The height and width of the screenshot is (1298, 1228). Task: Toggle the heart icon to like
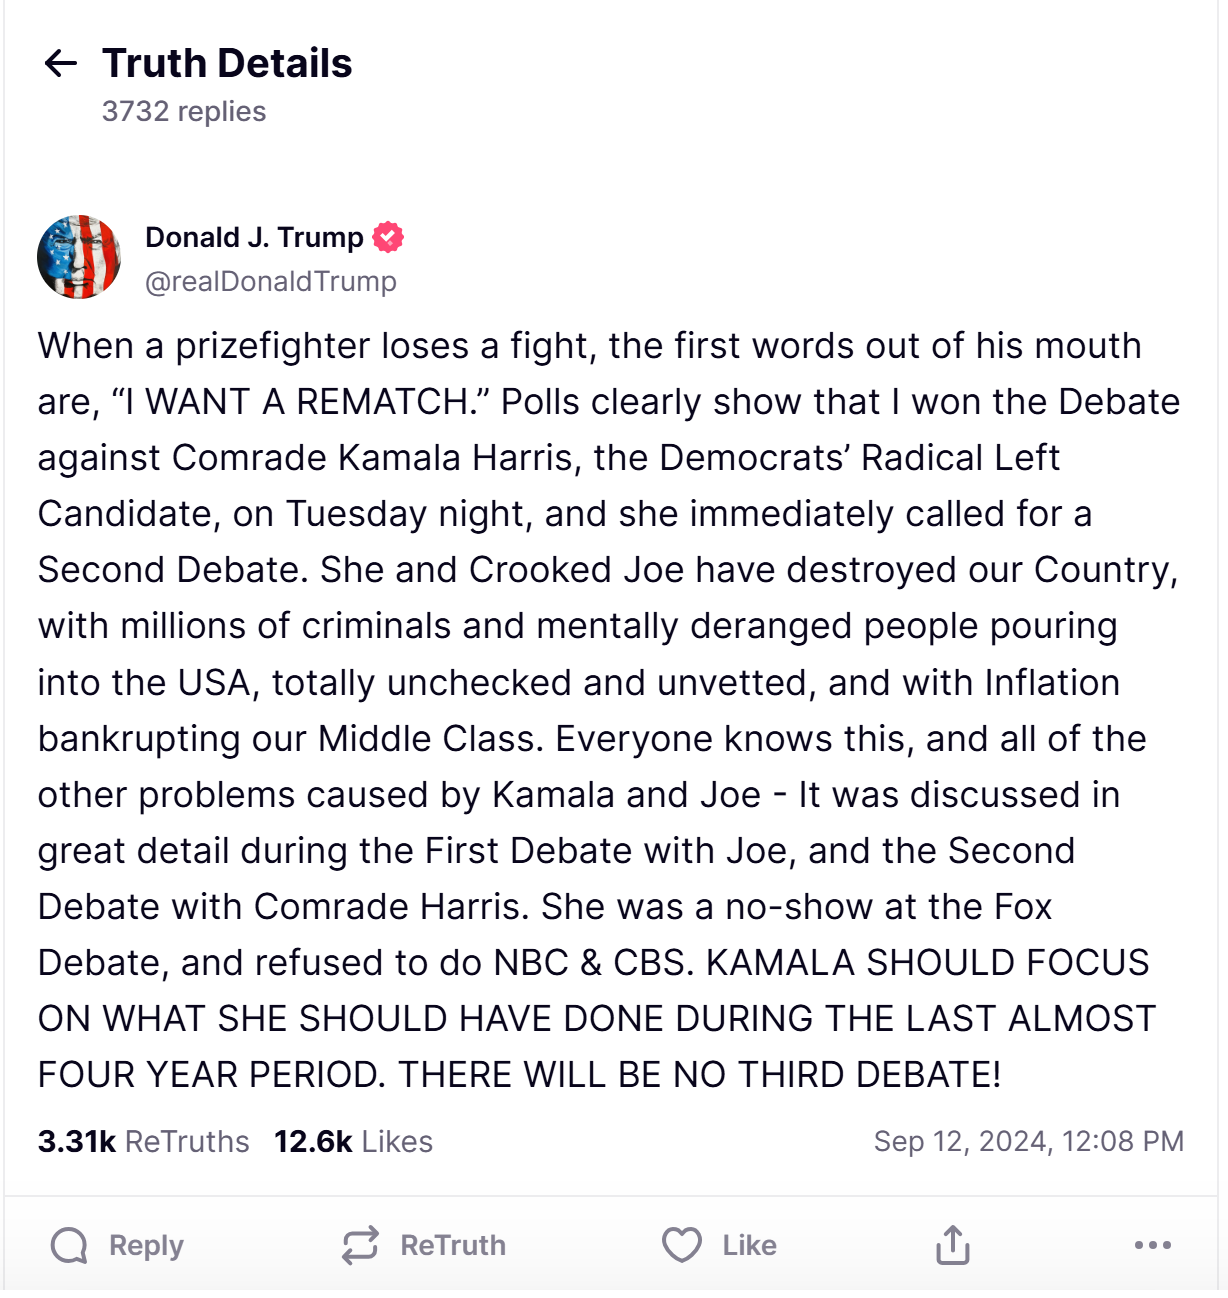682,1246
